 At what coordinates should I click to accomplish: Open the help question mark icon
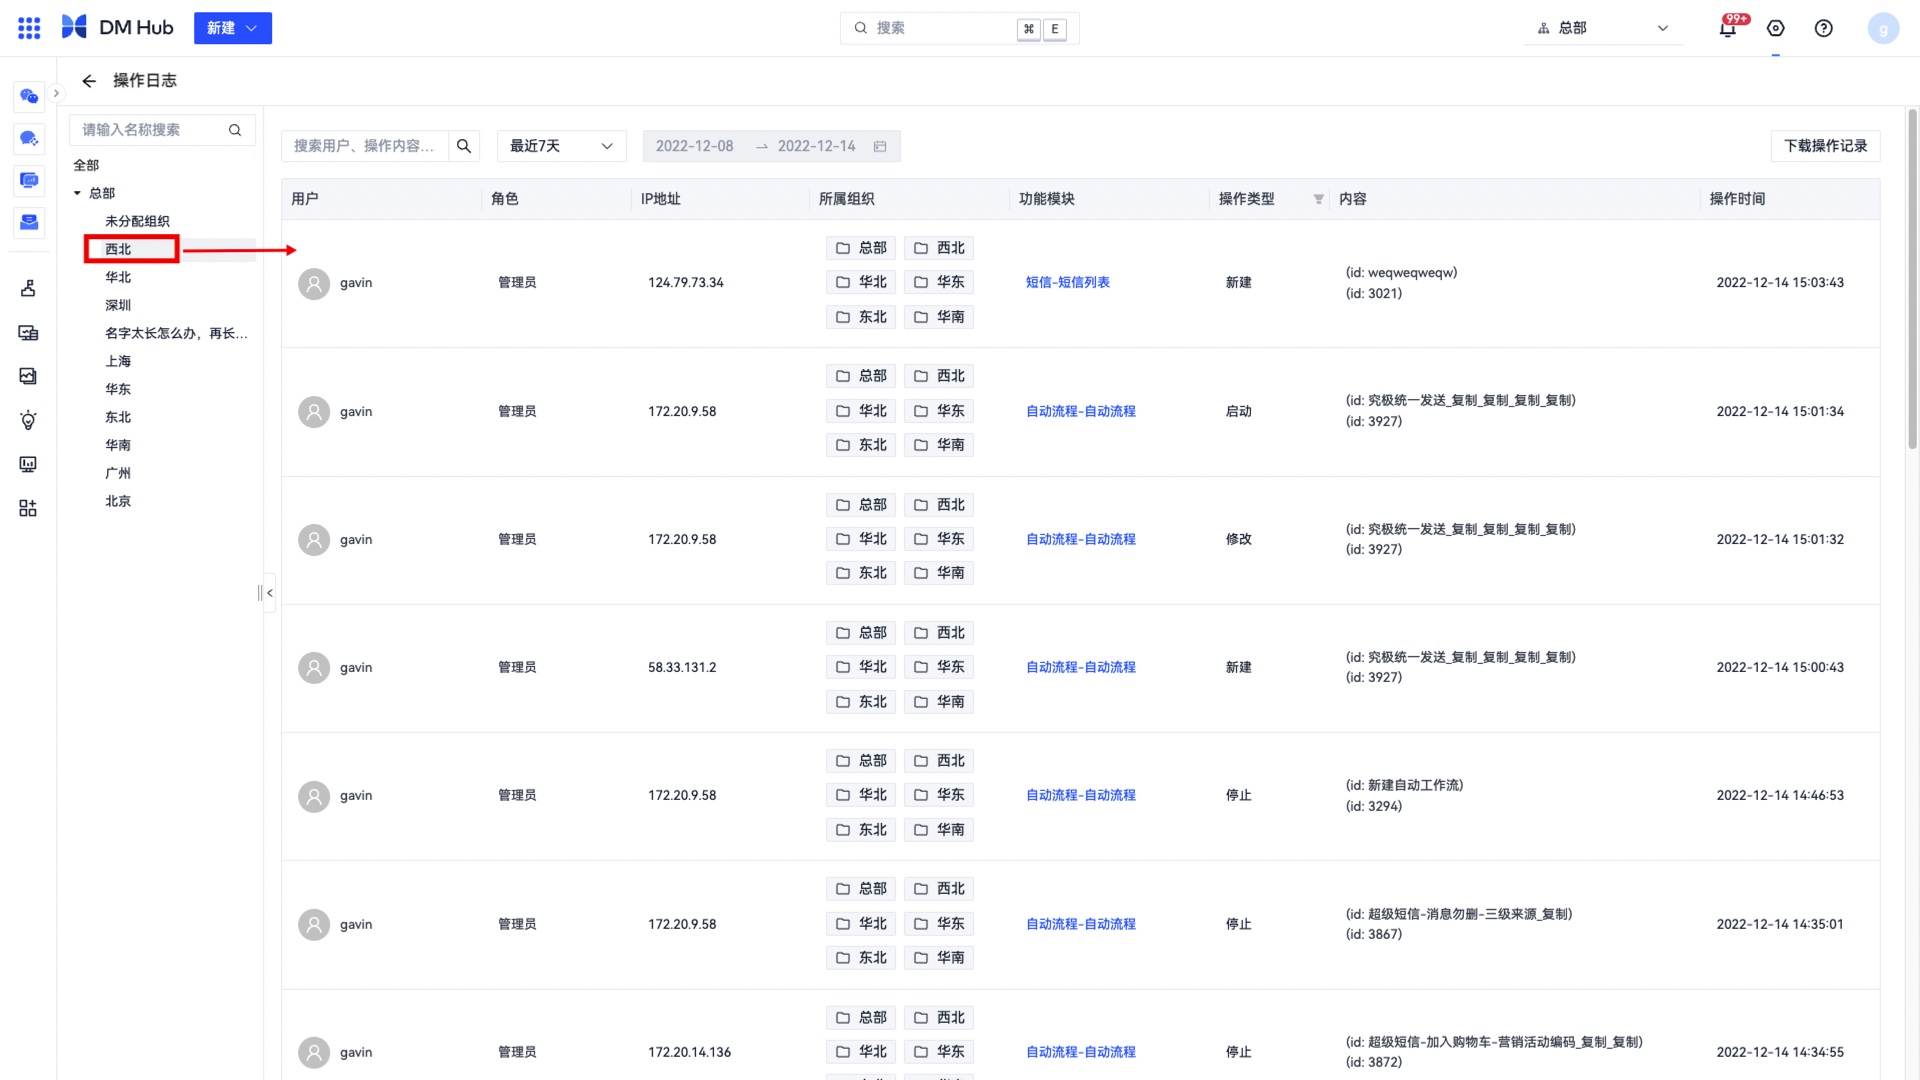tap(1824, 28)
